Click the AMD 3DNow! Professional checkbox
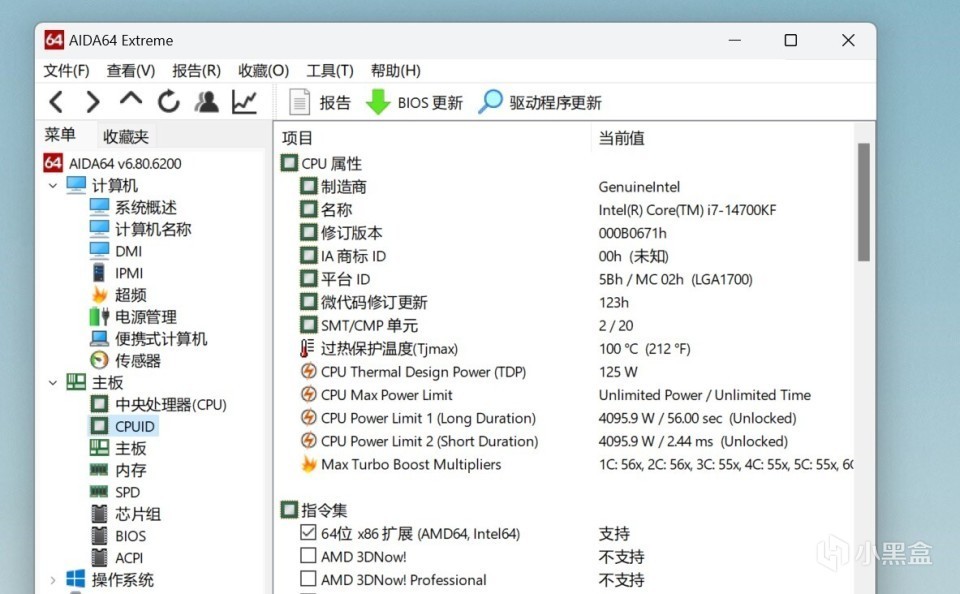The image size is (960, 594). [309, 579]
